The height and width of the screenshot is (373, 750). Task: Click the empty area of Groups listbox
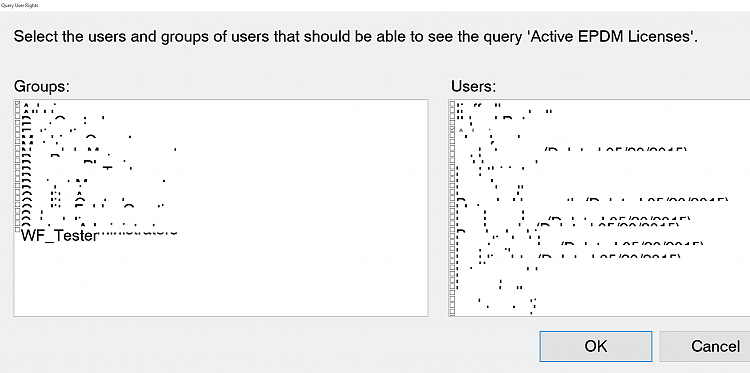tap(220, 277)
